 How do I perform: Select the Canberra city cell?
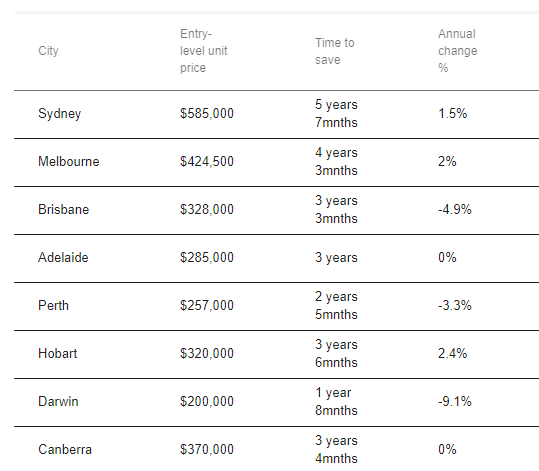click(65, 449)
